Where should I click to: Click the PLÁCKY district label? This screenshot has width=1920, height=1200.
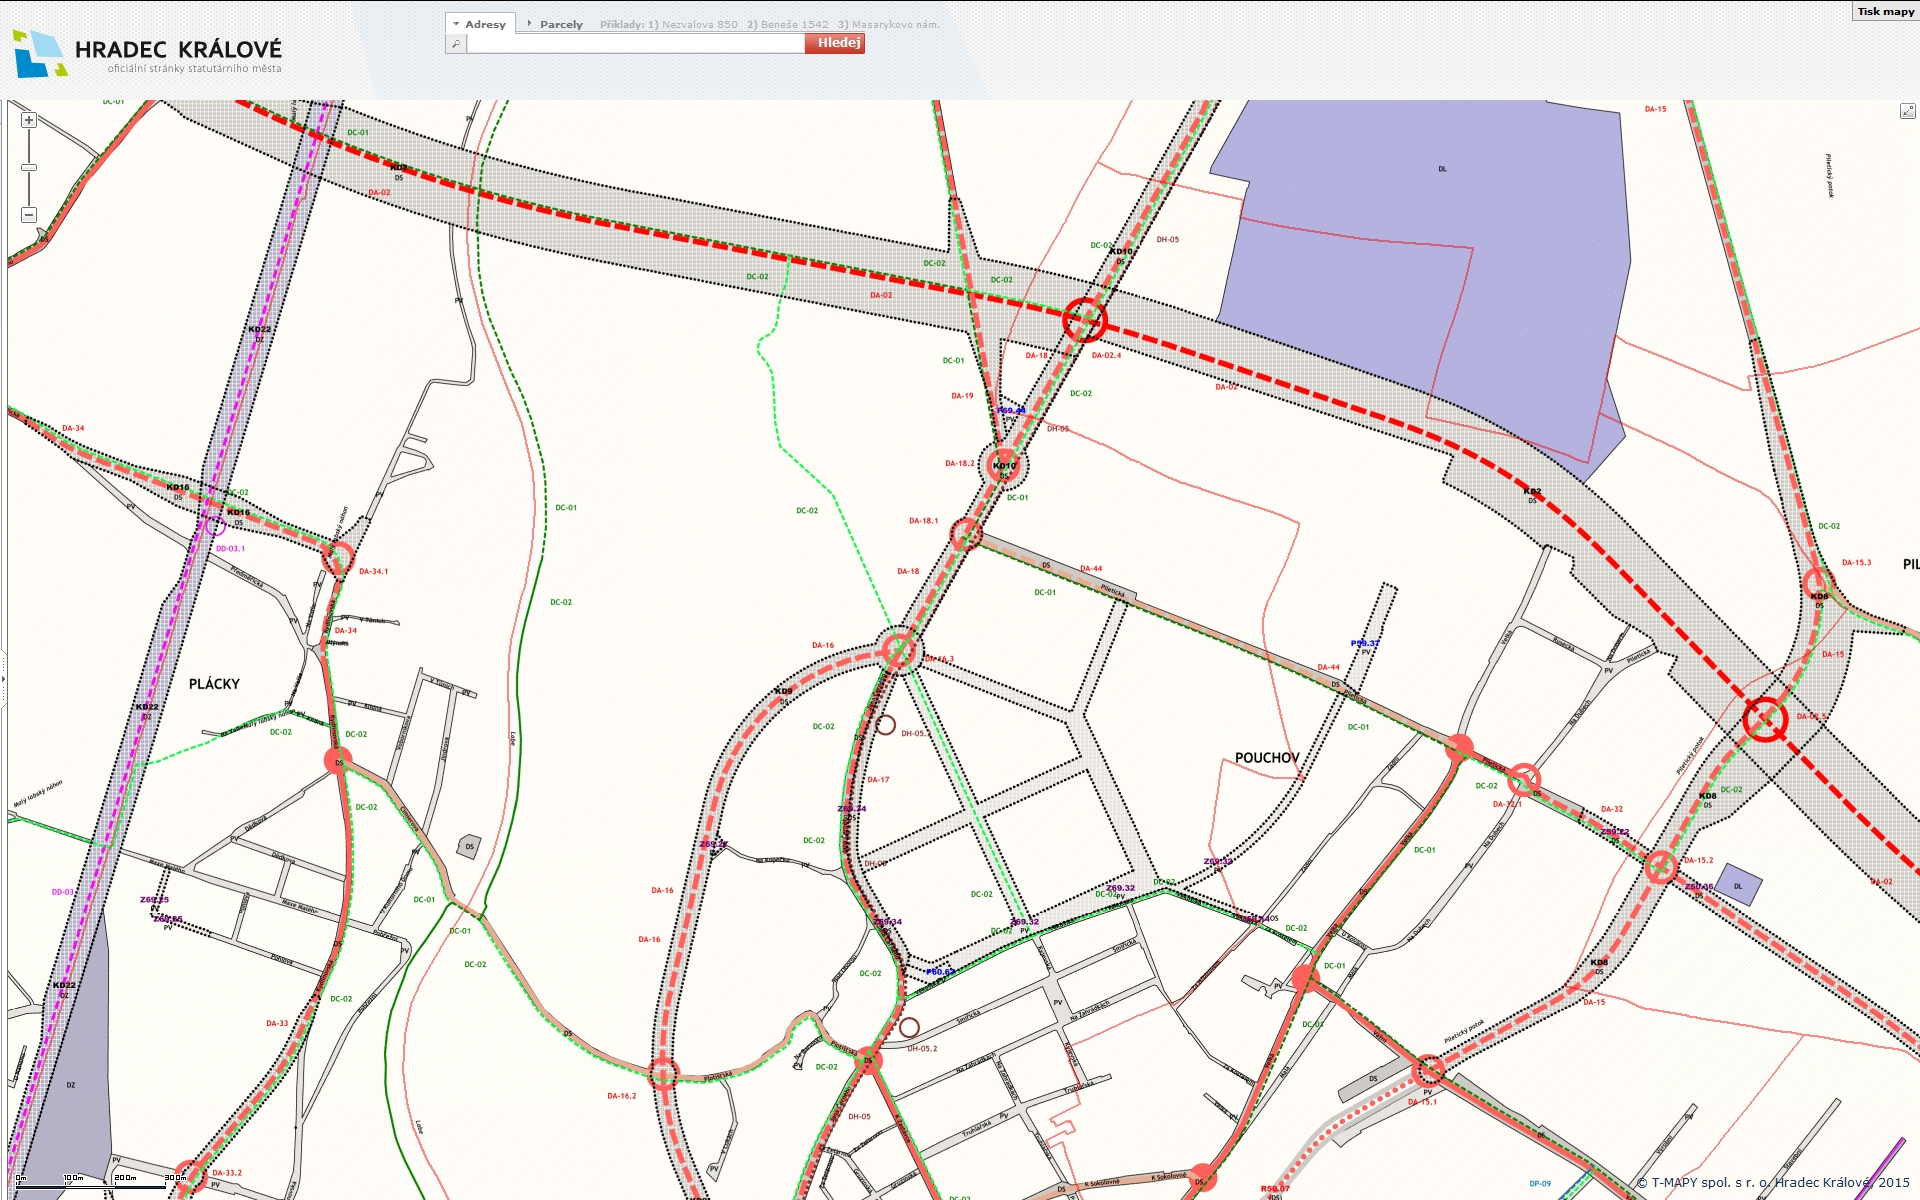[x=214, y=684]
